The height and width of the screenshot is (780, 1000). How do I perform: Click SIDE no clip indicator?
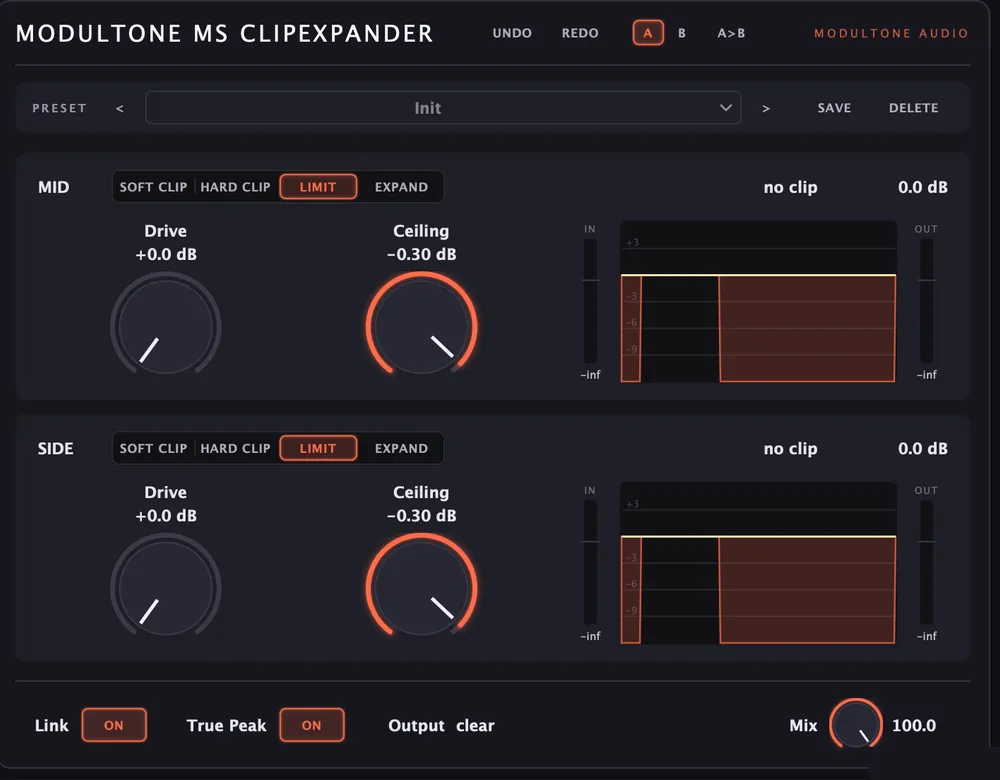click(x=790, y=449)
